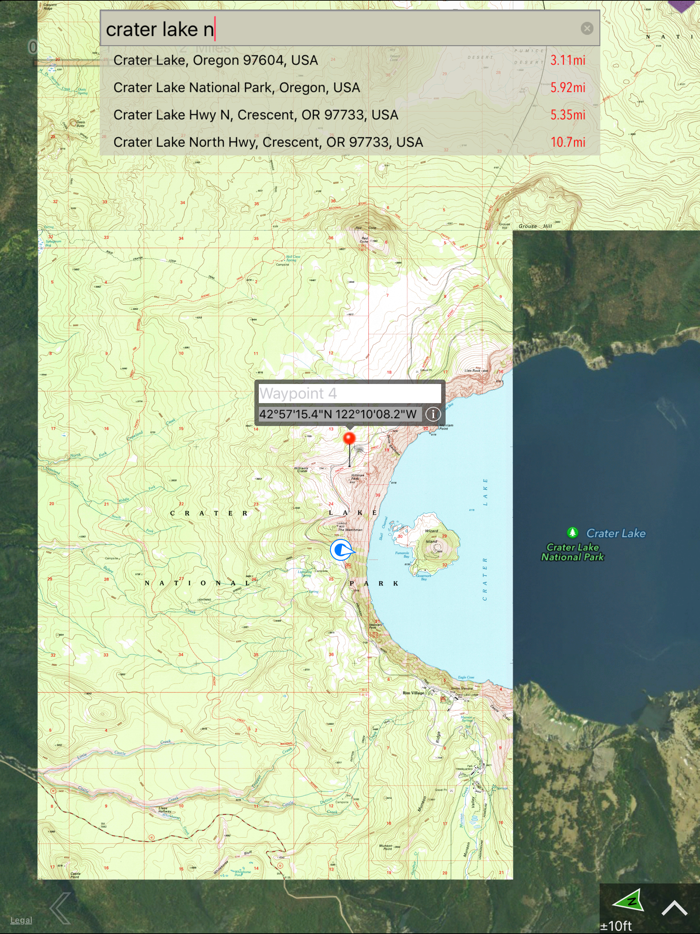The width and height of the screenshot is (700, 934).
Task: Clear the search field text
Action: pyautogui.click(x=587, y=29)
